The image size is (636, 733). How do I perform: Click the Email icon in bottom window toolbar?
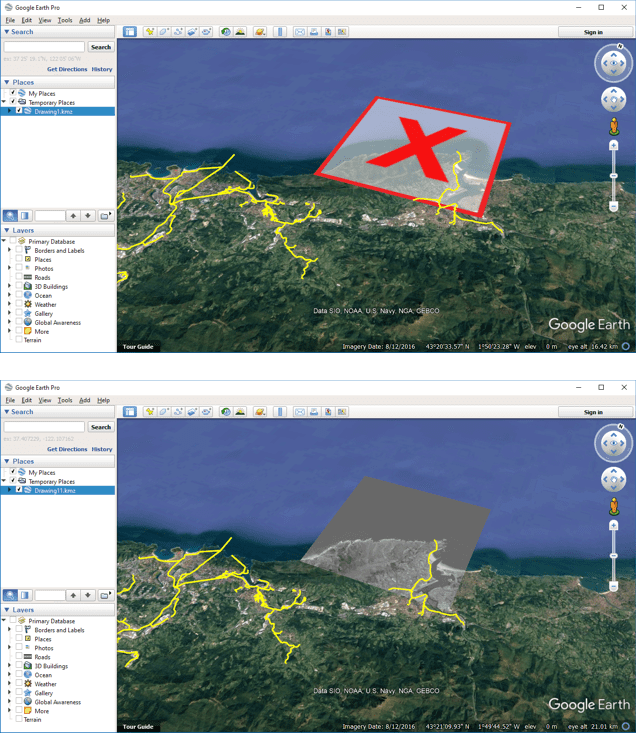[299, 412]
